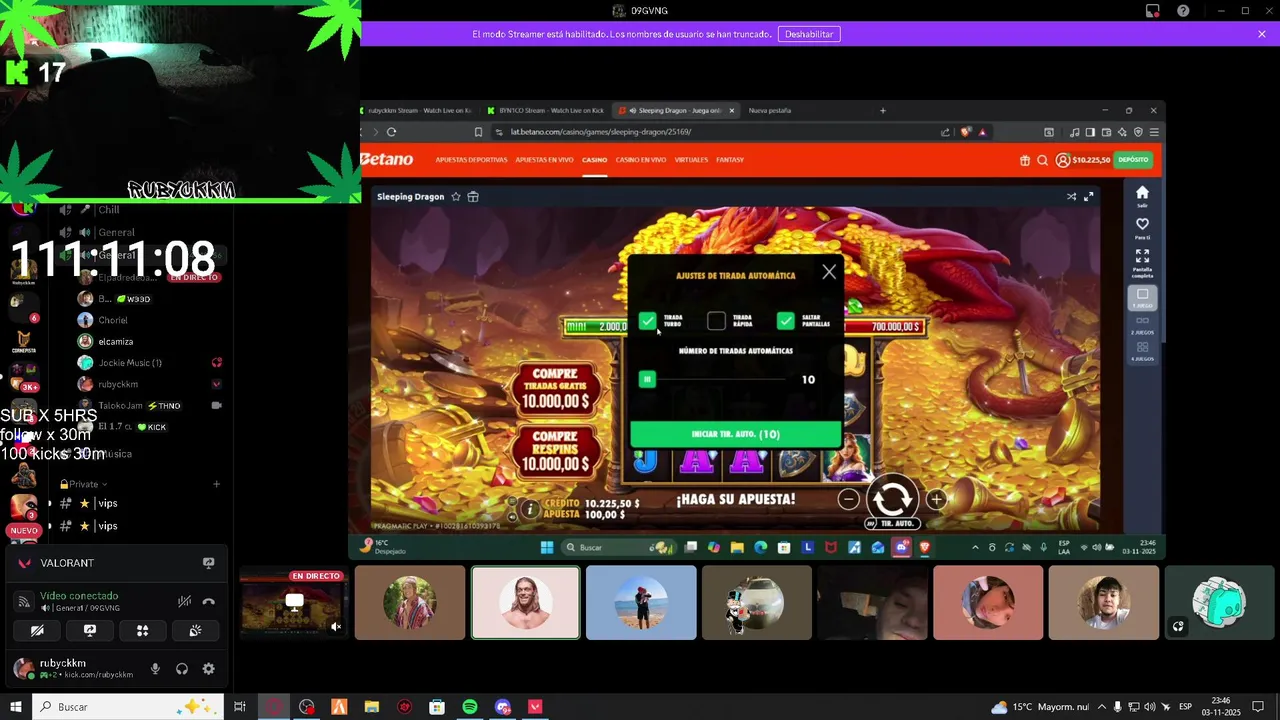The height and width of the screenshot is (720, 1280).
Task: Open Discord user settings gear
Action: (208, 669)
